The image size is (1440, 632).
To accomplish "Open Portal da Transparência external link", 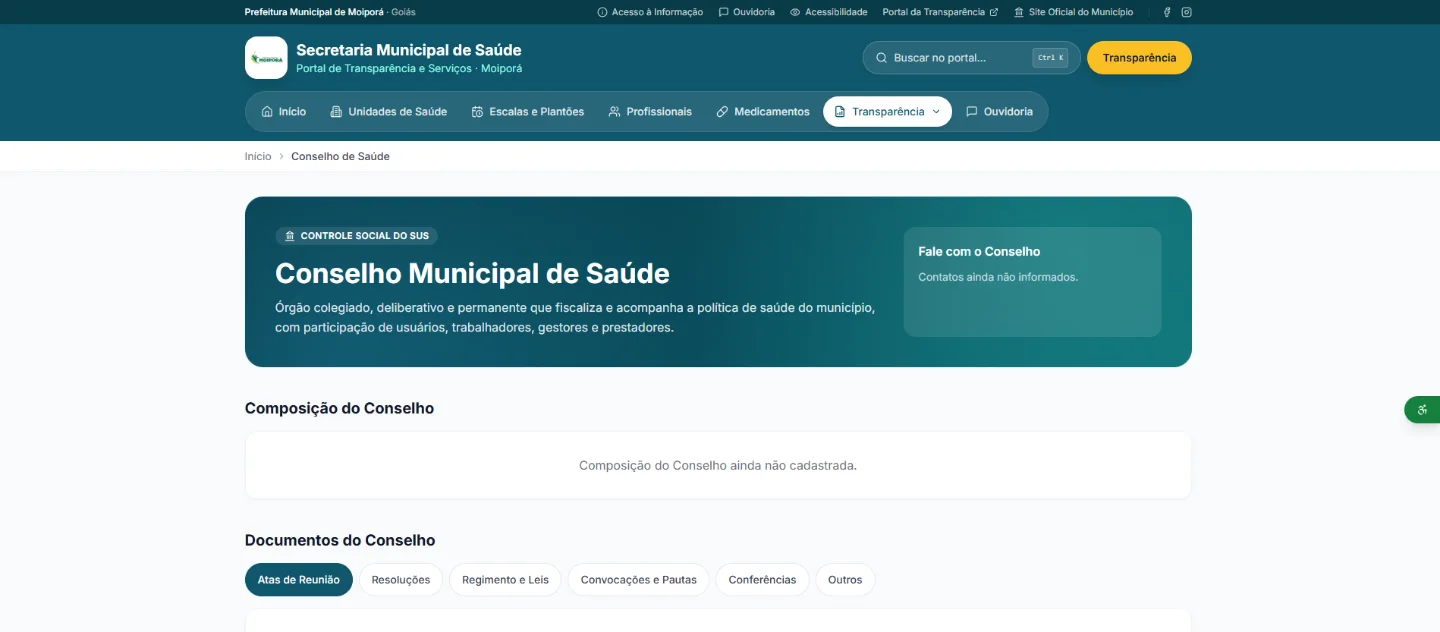I will [940, 12].
